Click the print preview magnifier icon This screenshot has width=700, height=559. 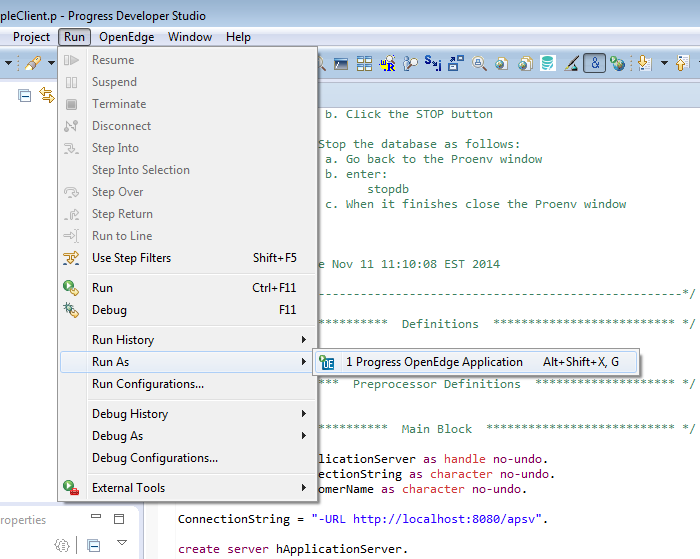pyautogui.click(x=479, y=64)
